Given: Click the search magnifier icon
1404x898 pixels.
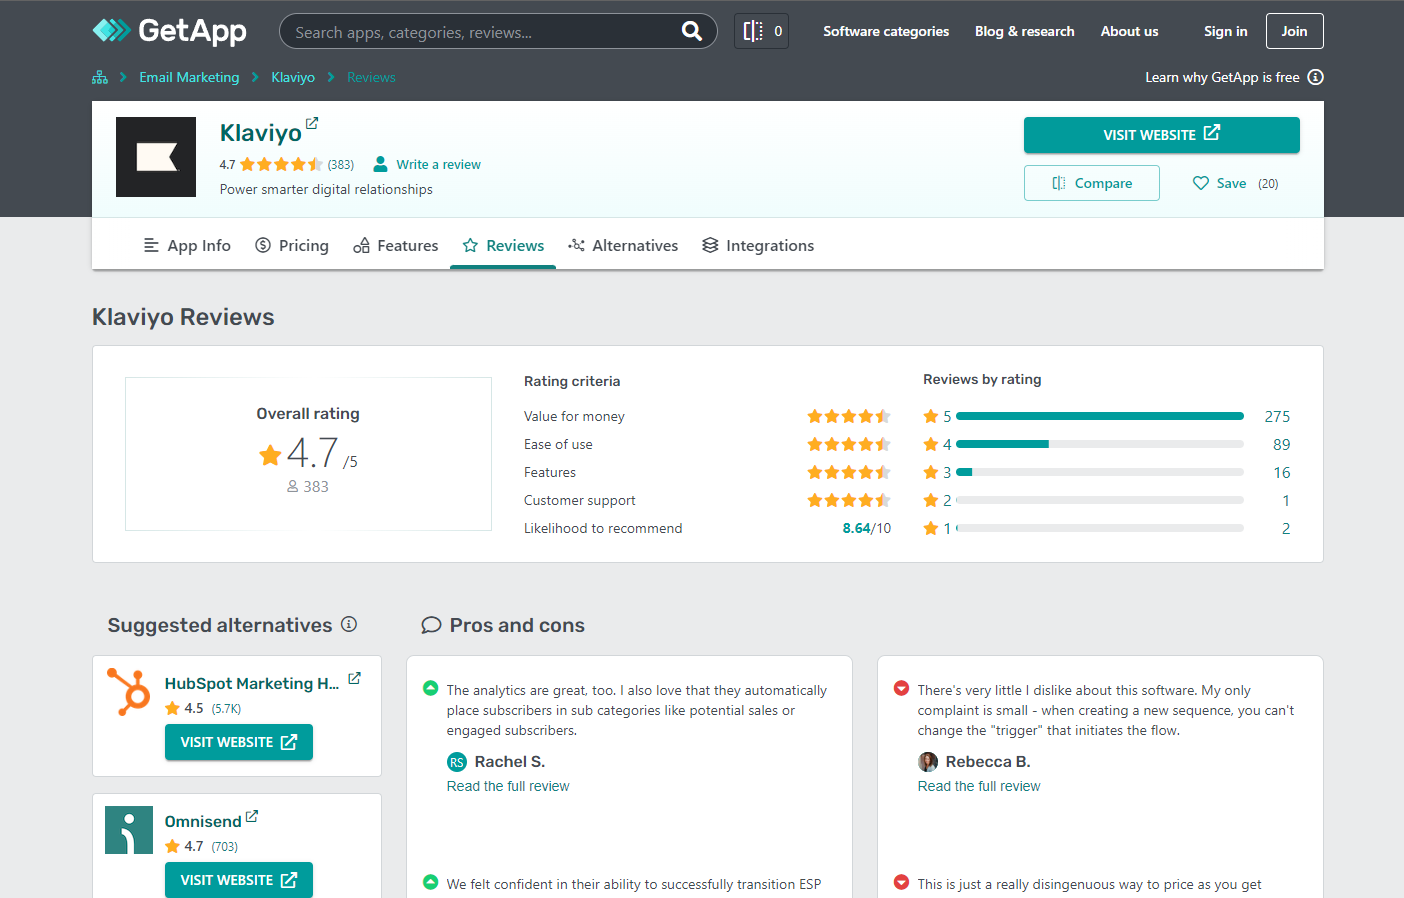Looking at the screenshot, I should coord(691,31).
